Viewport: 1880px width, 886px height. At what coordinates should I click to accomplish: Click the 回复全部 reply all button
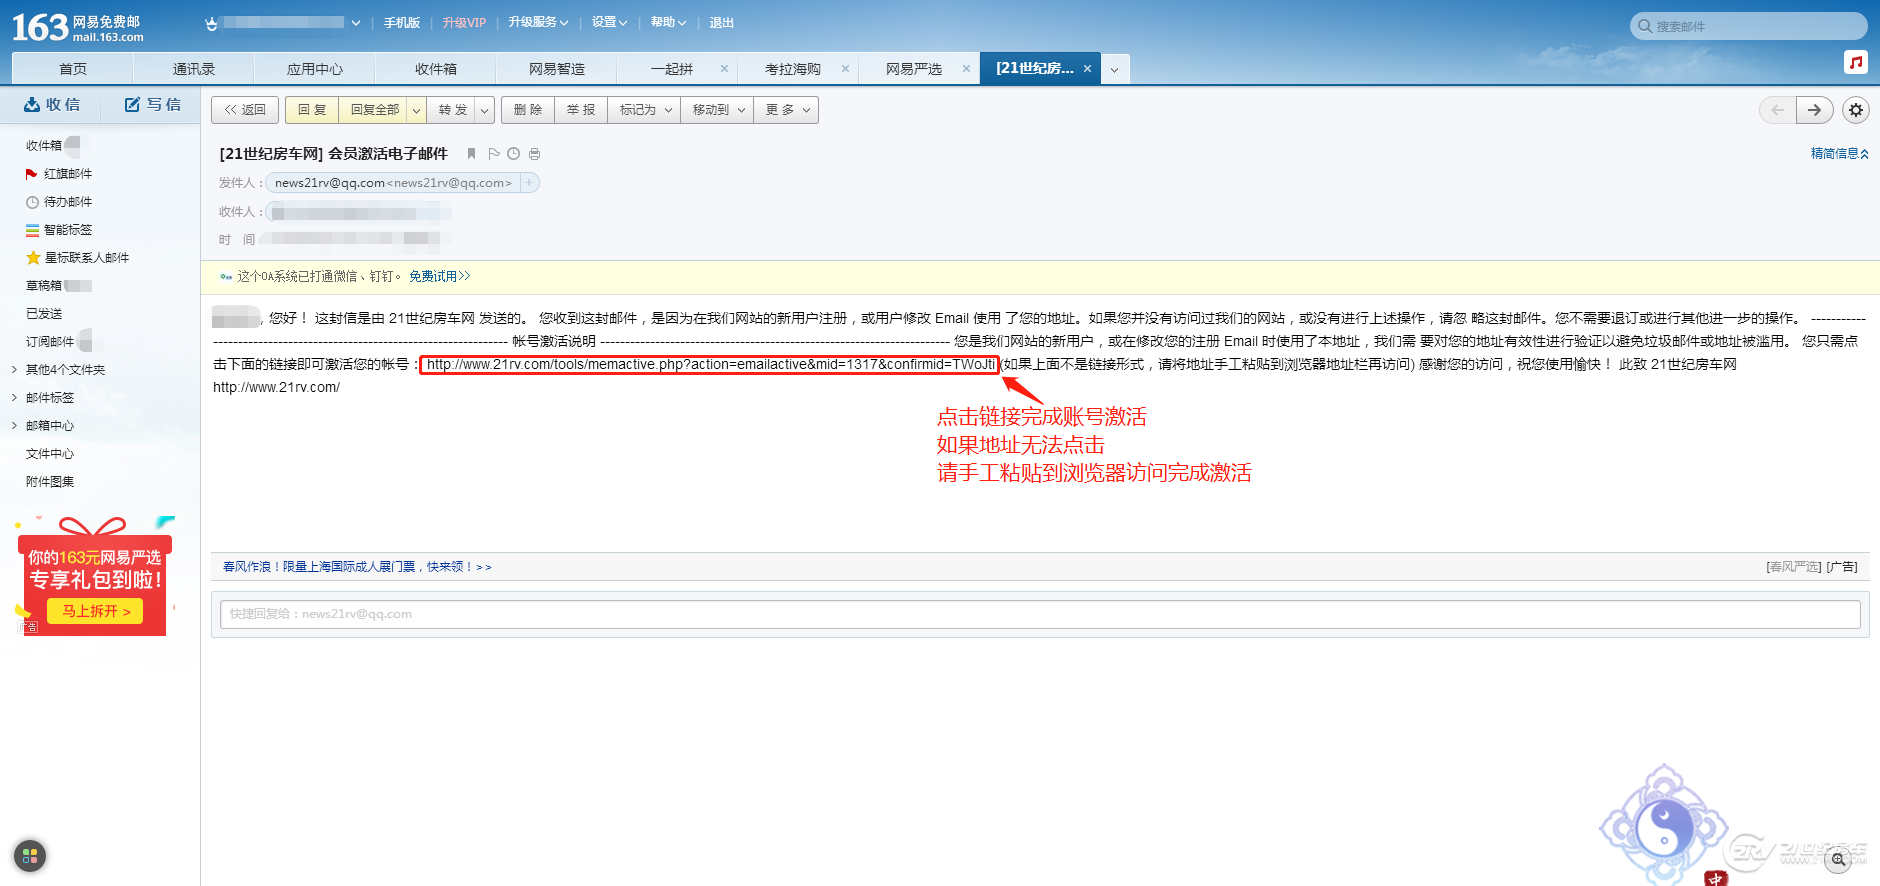(374, 110)
